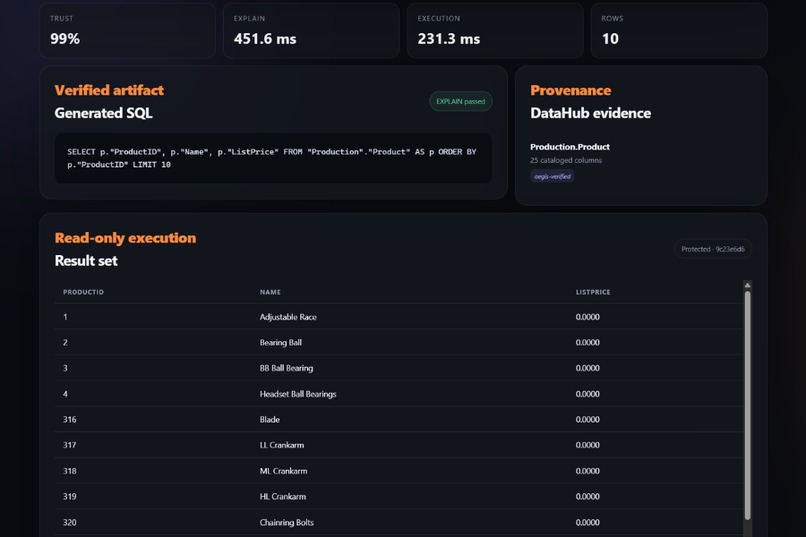This screenshot has width=806, height=537.
Task: Click the EXECUTION 231.3 ms value
Action: click(448, 39)
